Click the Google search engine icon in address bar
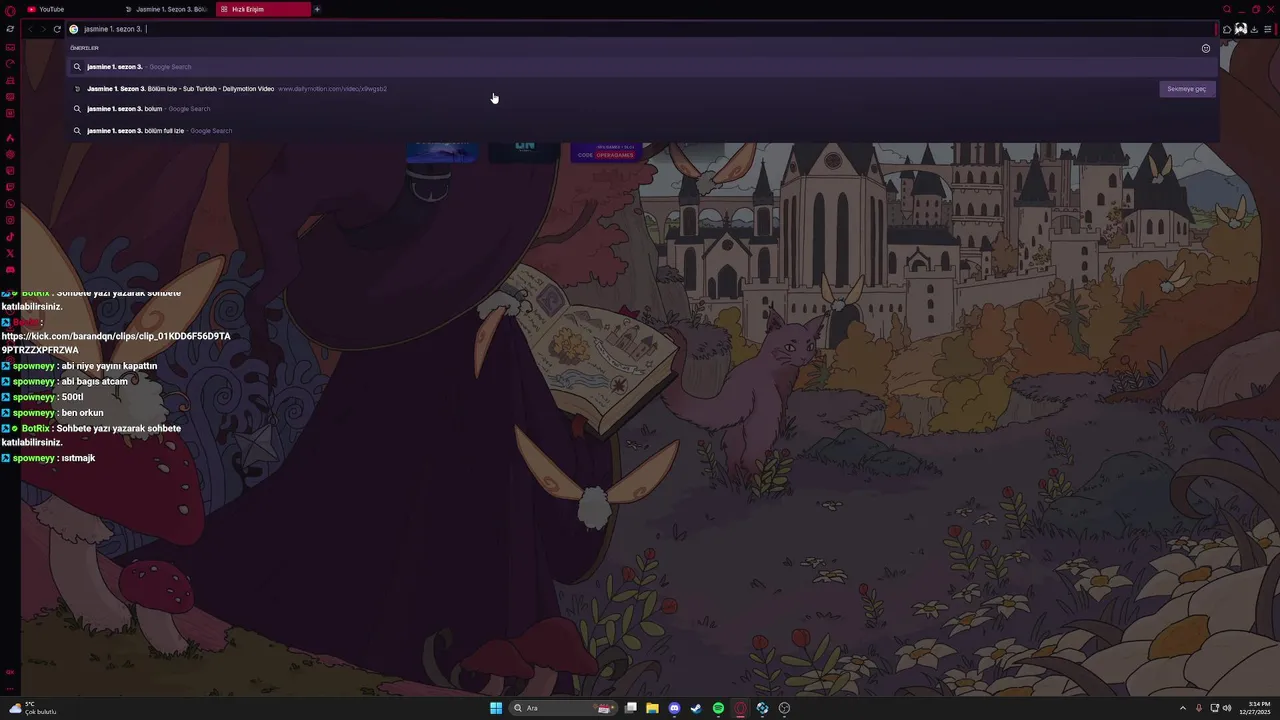Viewport: 1280px width, 720px height. coord(73,29)
